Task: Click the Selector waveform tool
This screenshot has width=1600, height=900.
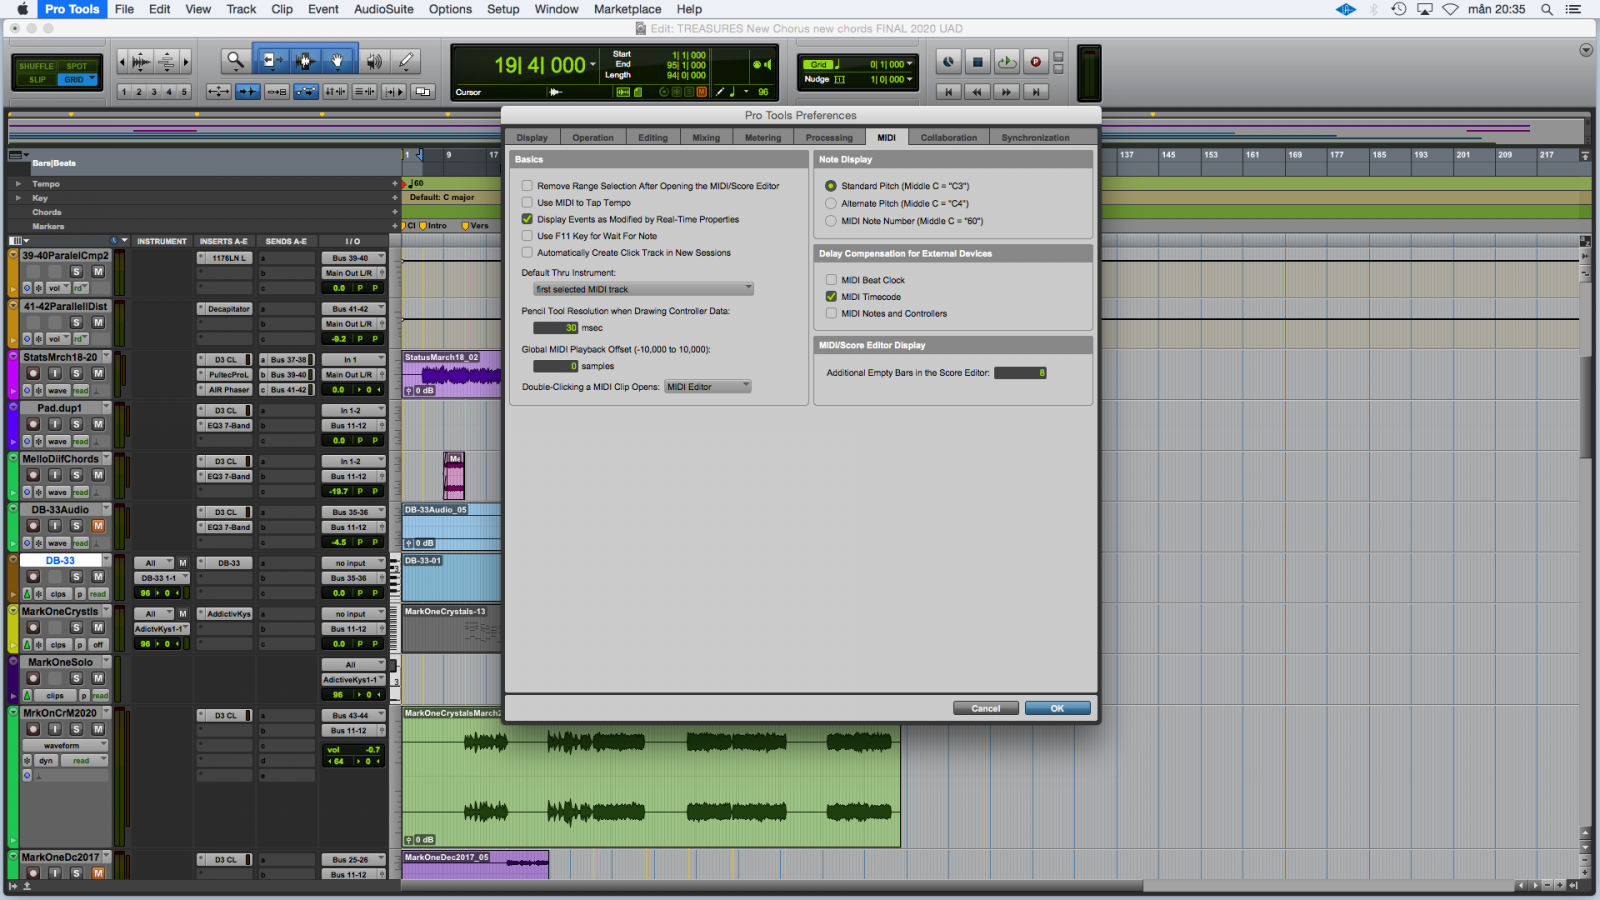Action: coord(304,62)
